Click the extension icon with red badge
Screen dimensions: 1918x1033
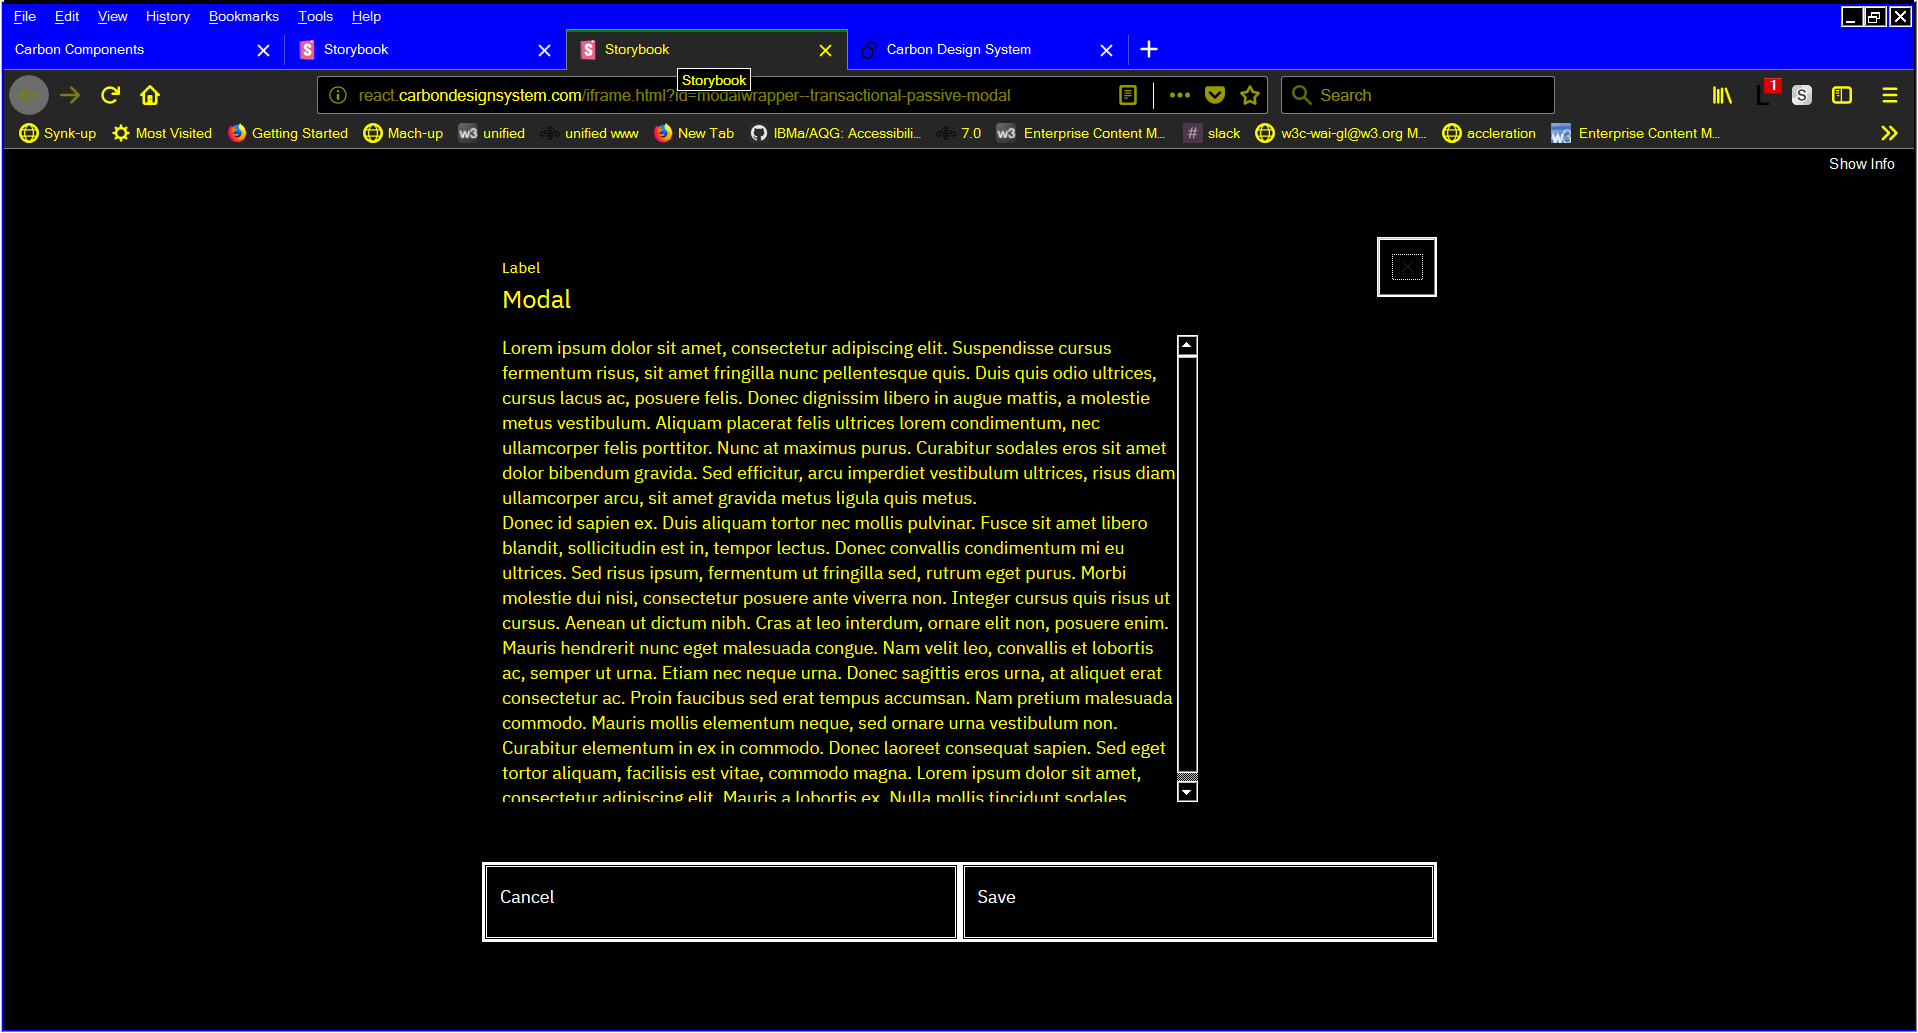click(x=1766, y=94)
